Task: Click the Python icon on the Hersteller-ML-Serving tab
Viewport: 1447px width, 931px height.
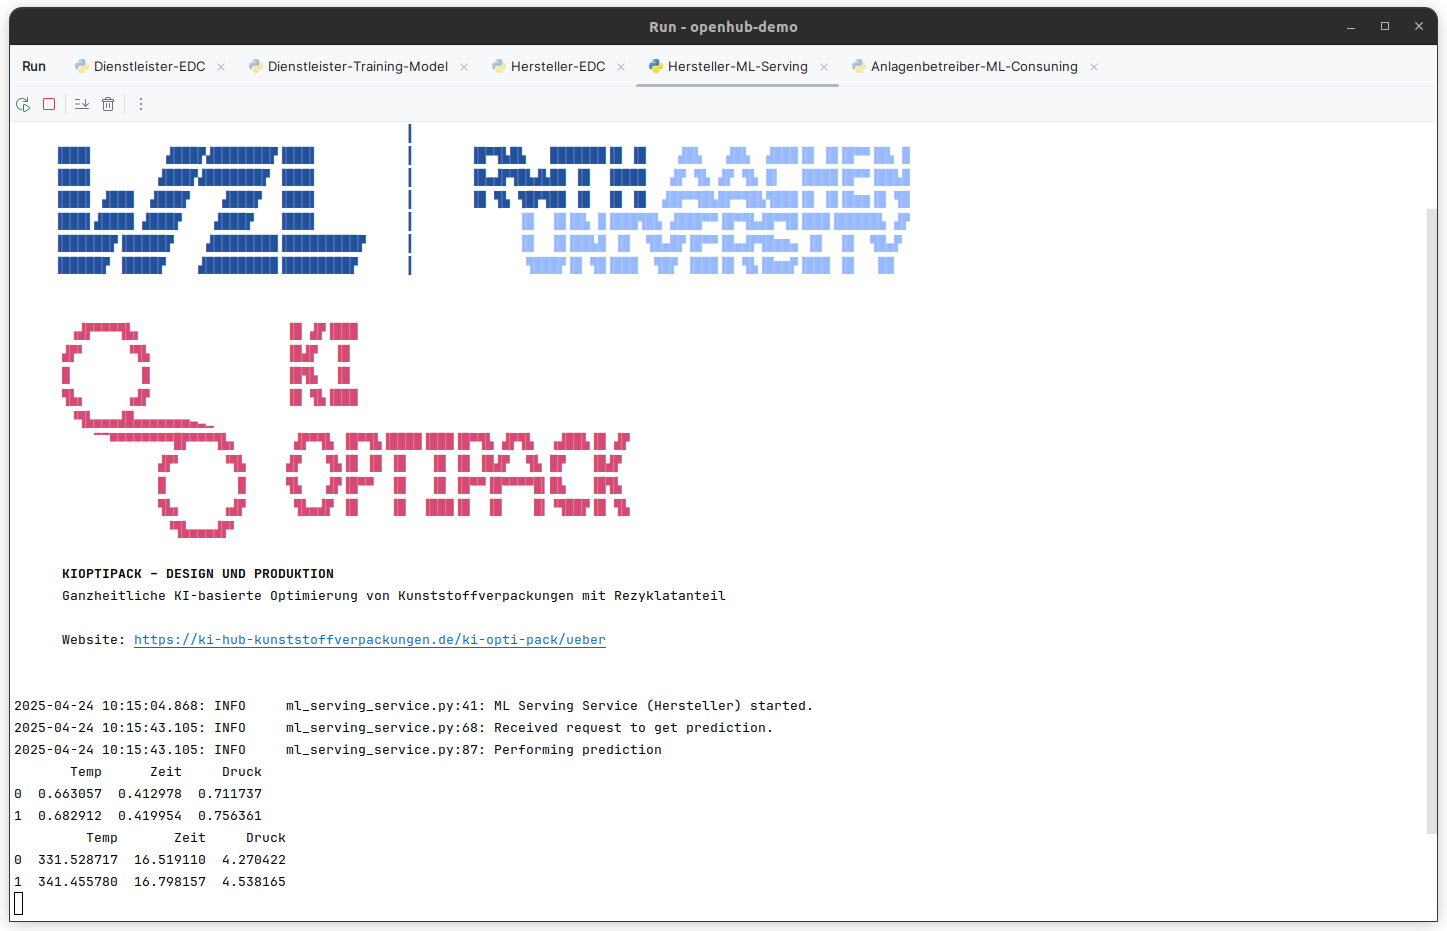Action: pyautogui.click(x=655, y=66)
